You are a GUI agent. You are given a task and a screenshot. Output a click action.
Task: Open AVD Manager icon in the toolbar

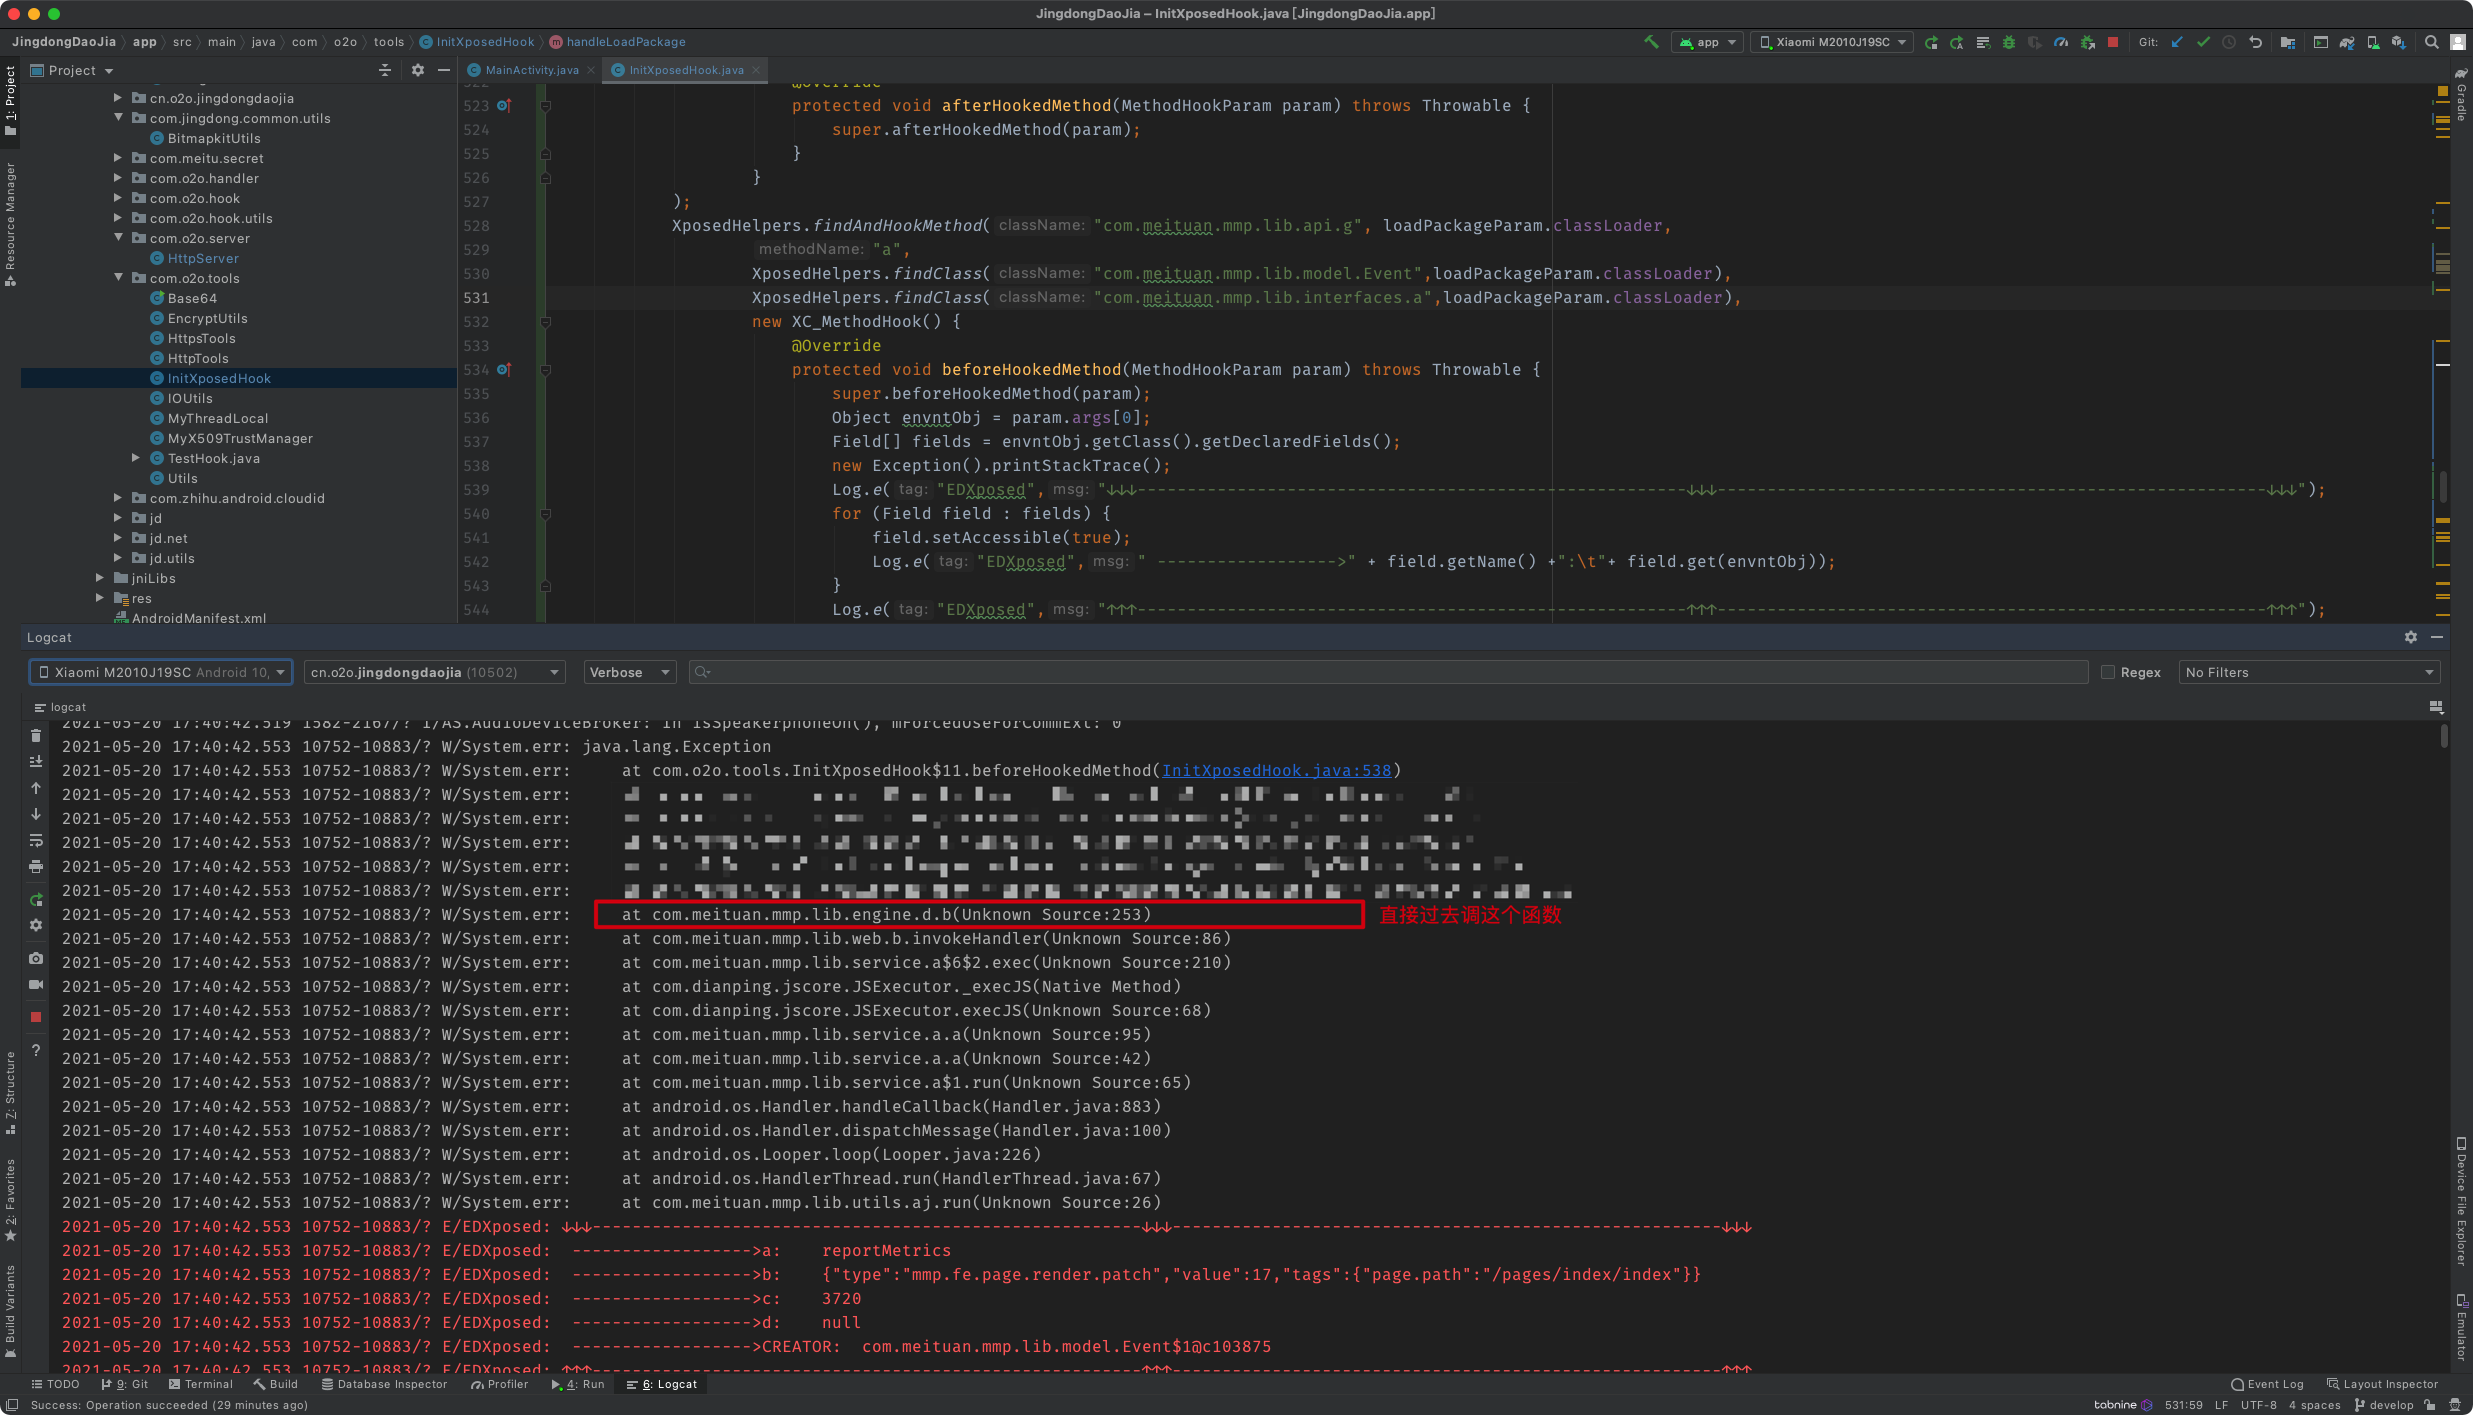(x=2373, y=42)
